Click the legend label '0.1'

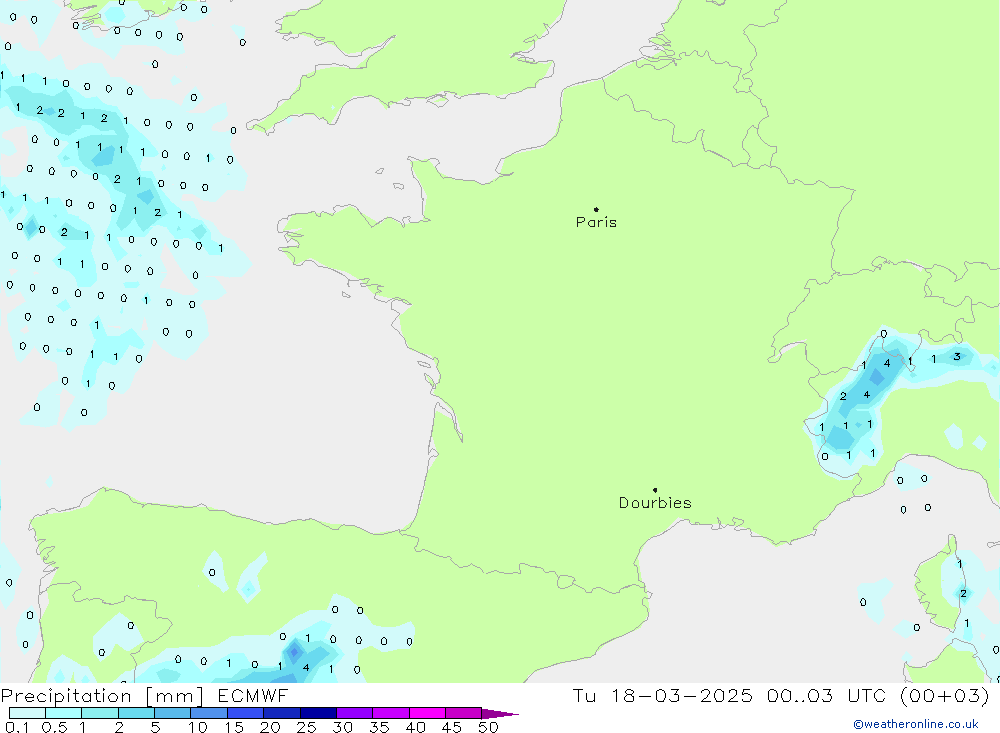(17, 727)
